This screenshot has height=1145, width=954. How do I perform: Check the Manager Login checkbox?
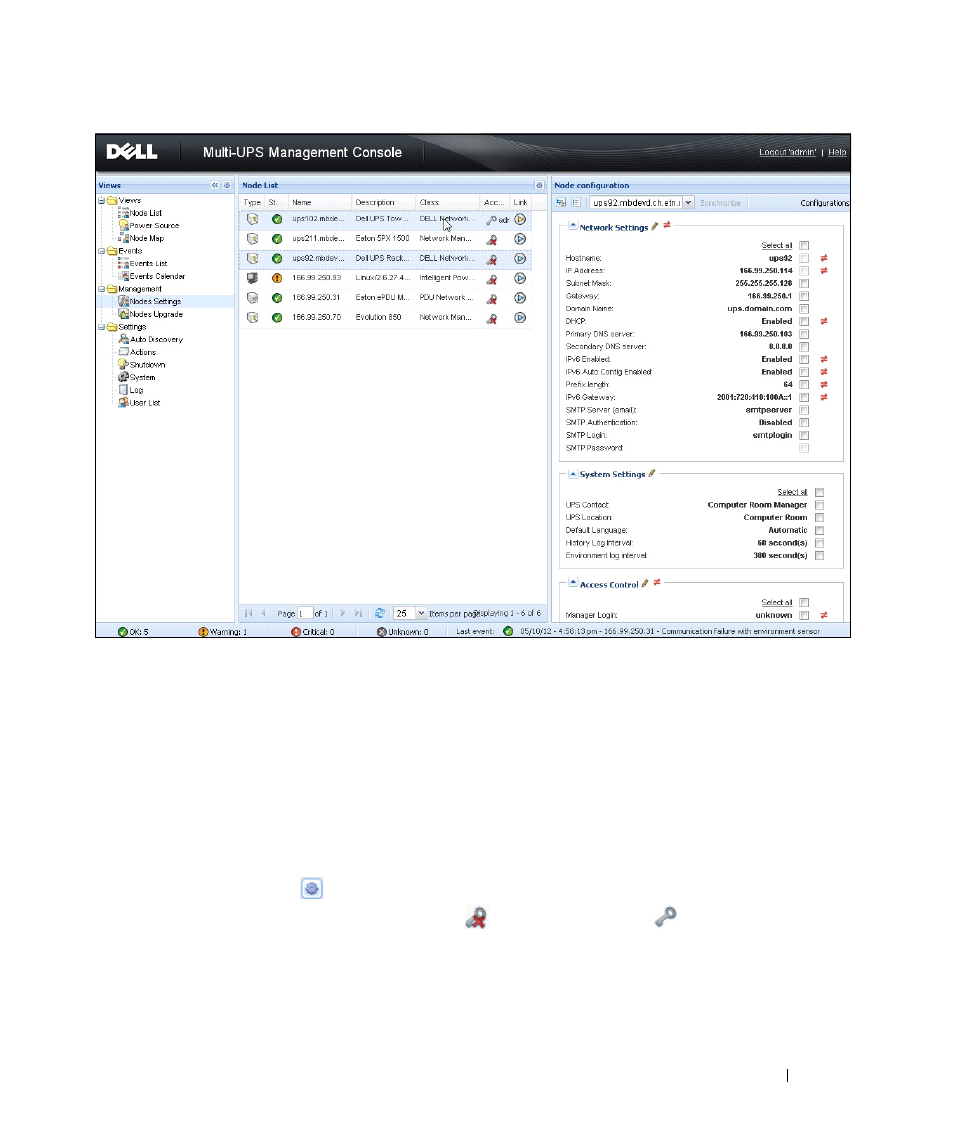[x=804, y=616]
